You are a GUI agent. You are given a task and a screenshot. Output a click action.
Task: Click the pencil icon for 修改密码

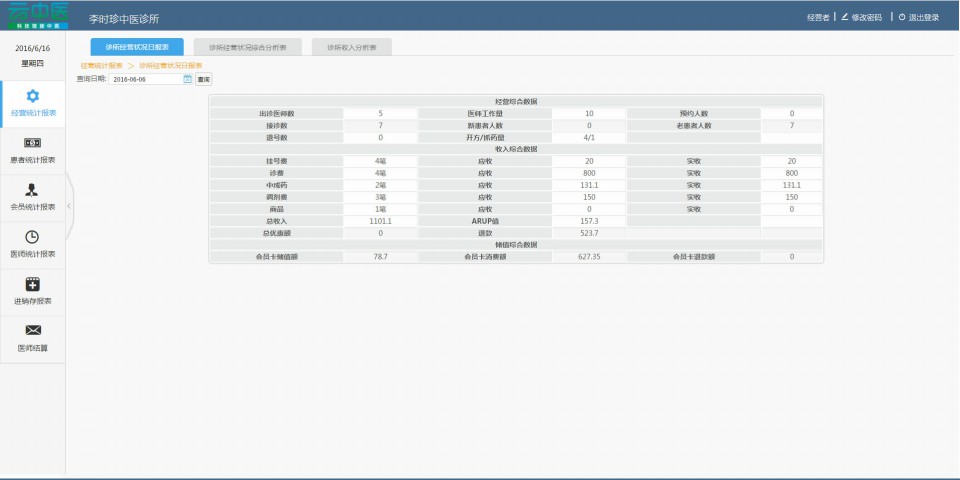point(844,17)
